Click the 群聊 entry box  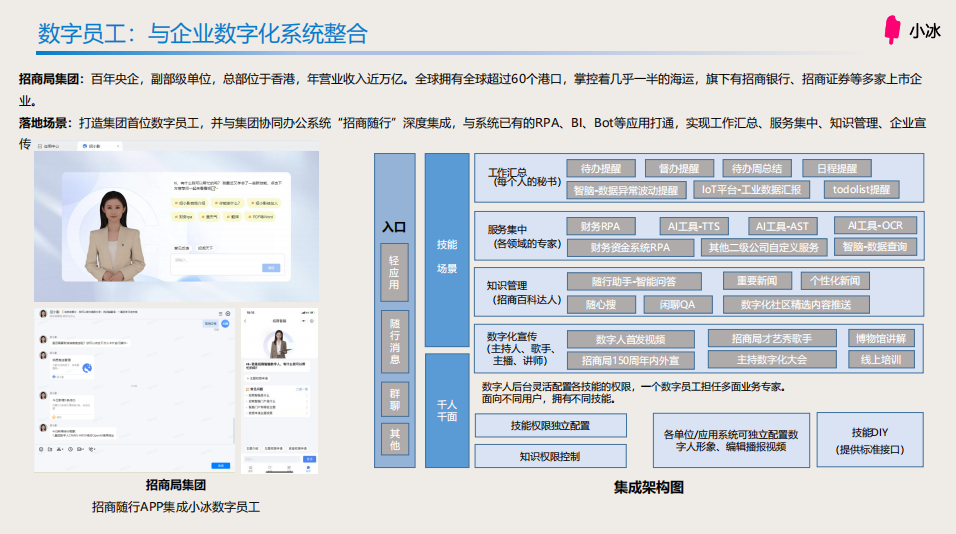(x=394, y=399)
